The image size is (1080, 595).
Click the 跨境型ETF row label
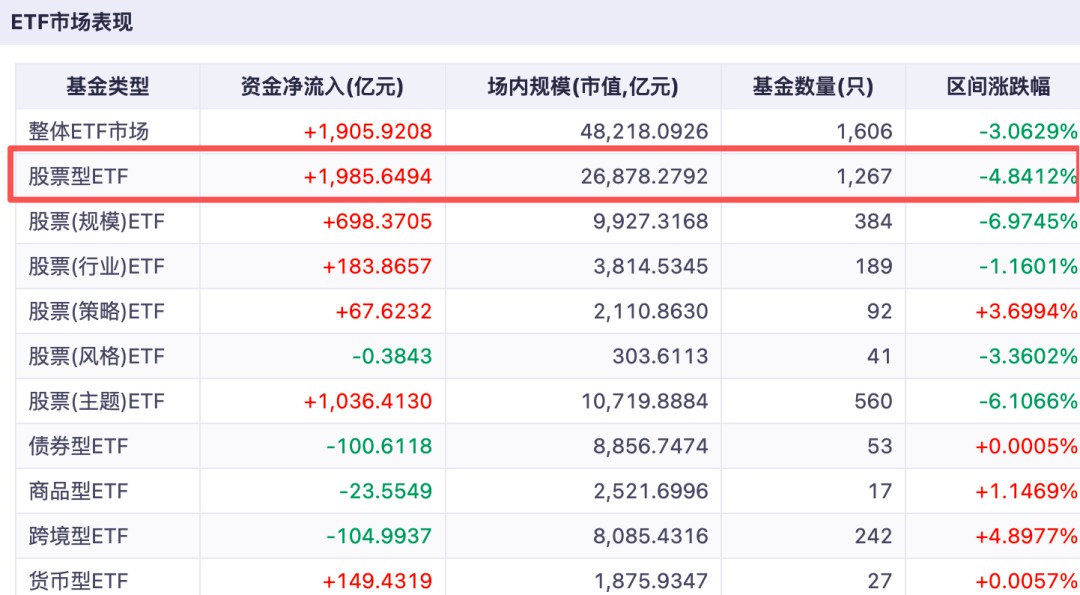78,536
